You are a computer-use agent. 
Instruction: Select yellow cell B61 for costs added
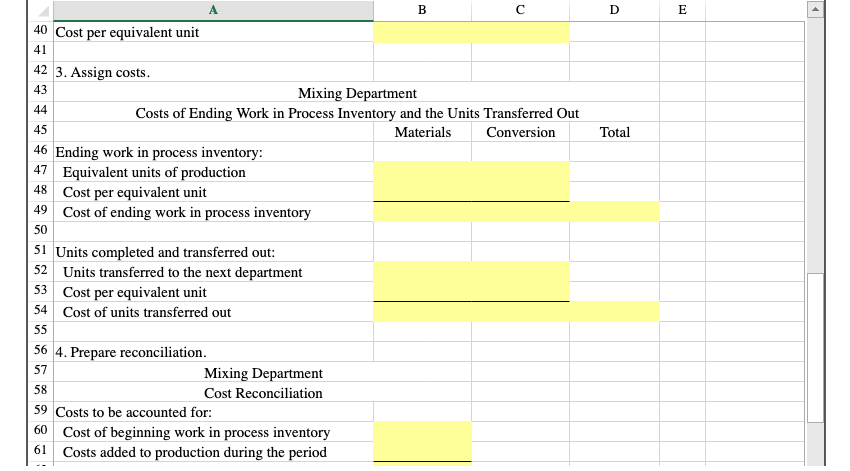point(422,451)
